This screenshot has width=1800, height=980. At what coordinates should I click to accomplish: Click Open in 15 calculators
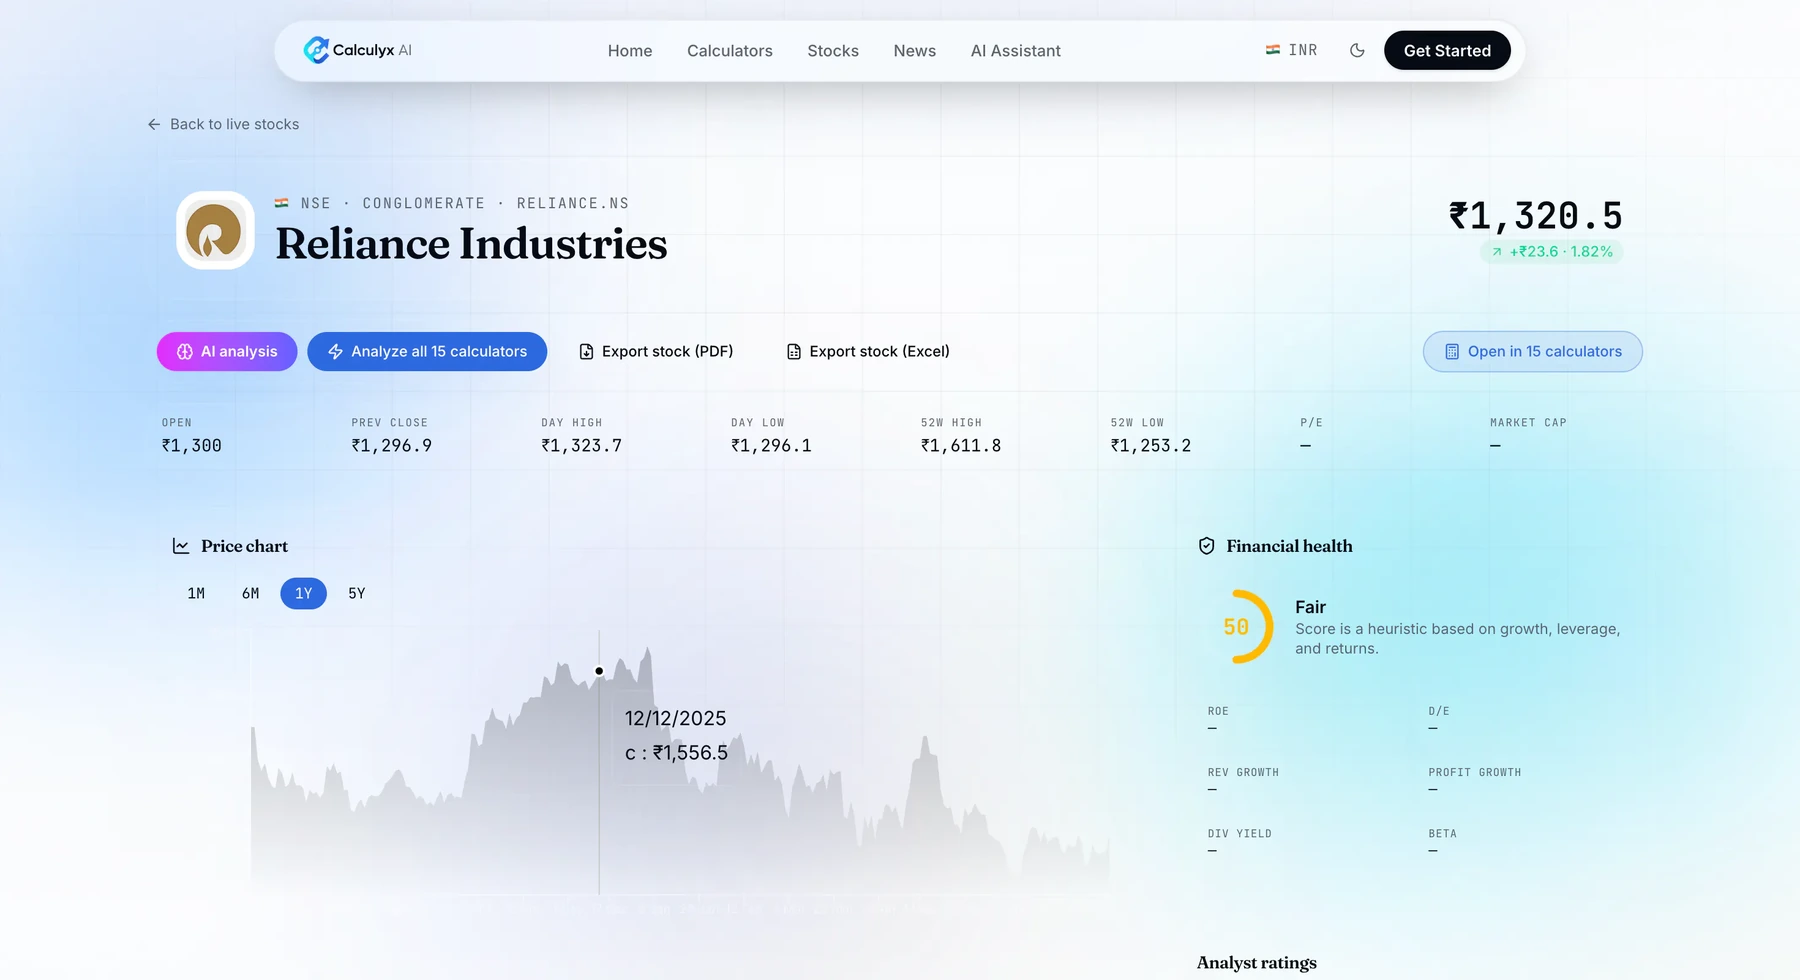click(x=1533, y=351)
